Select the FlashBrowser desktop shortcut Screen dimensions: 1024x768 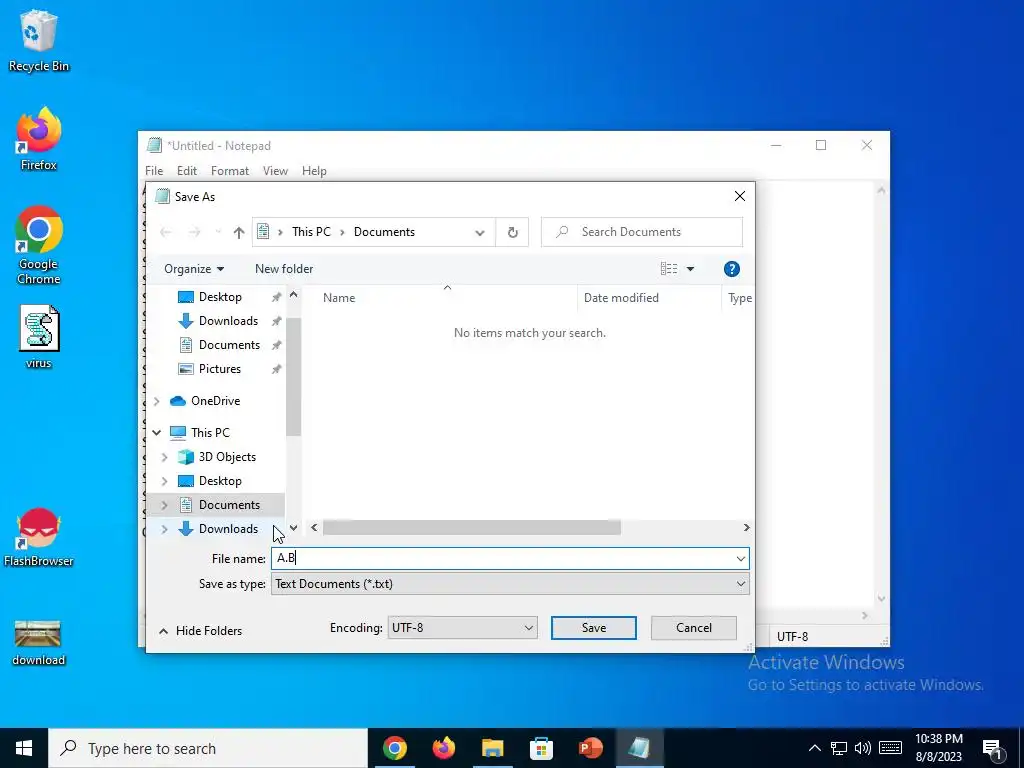[x=39, y=537]
